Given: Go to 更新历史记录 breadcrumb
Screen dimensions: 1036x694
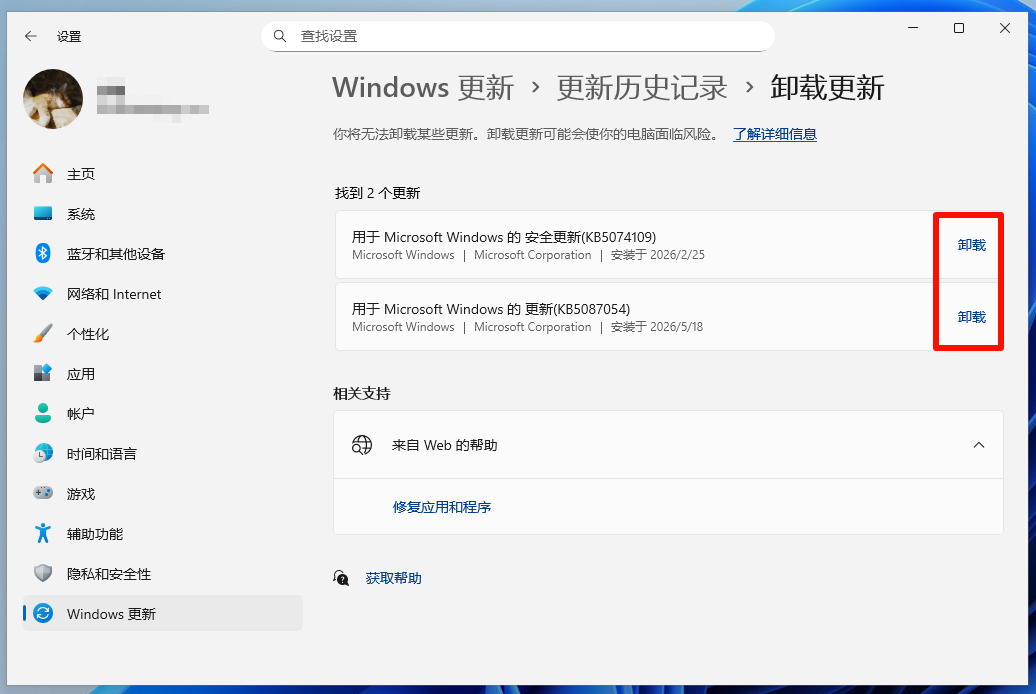Looking at the screenshot, I should tap(642, 87).
